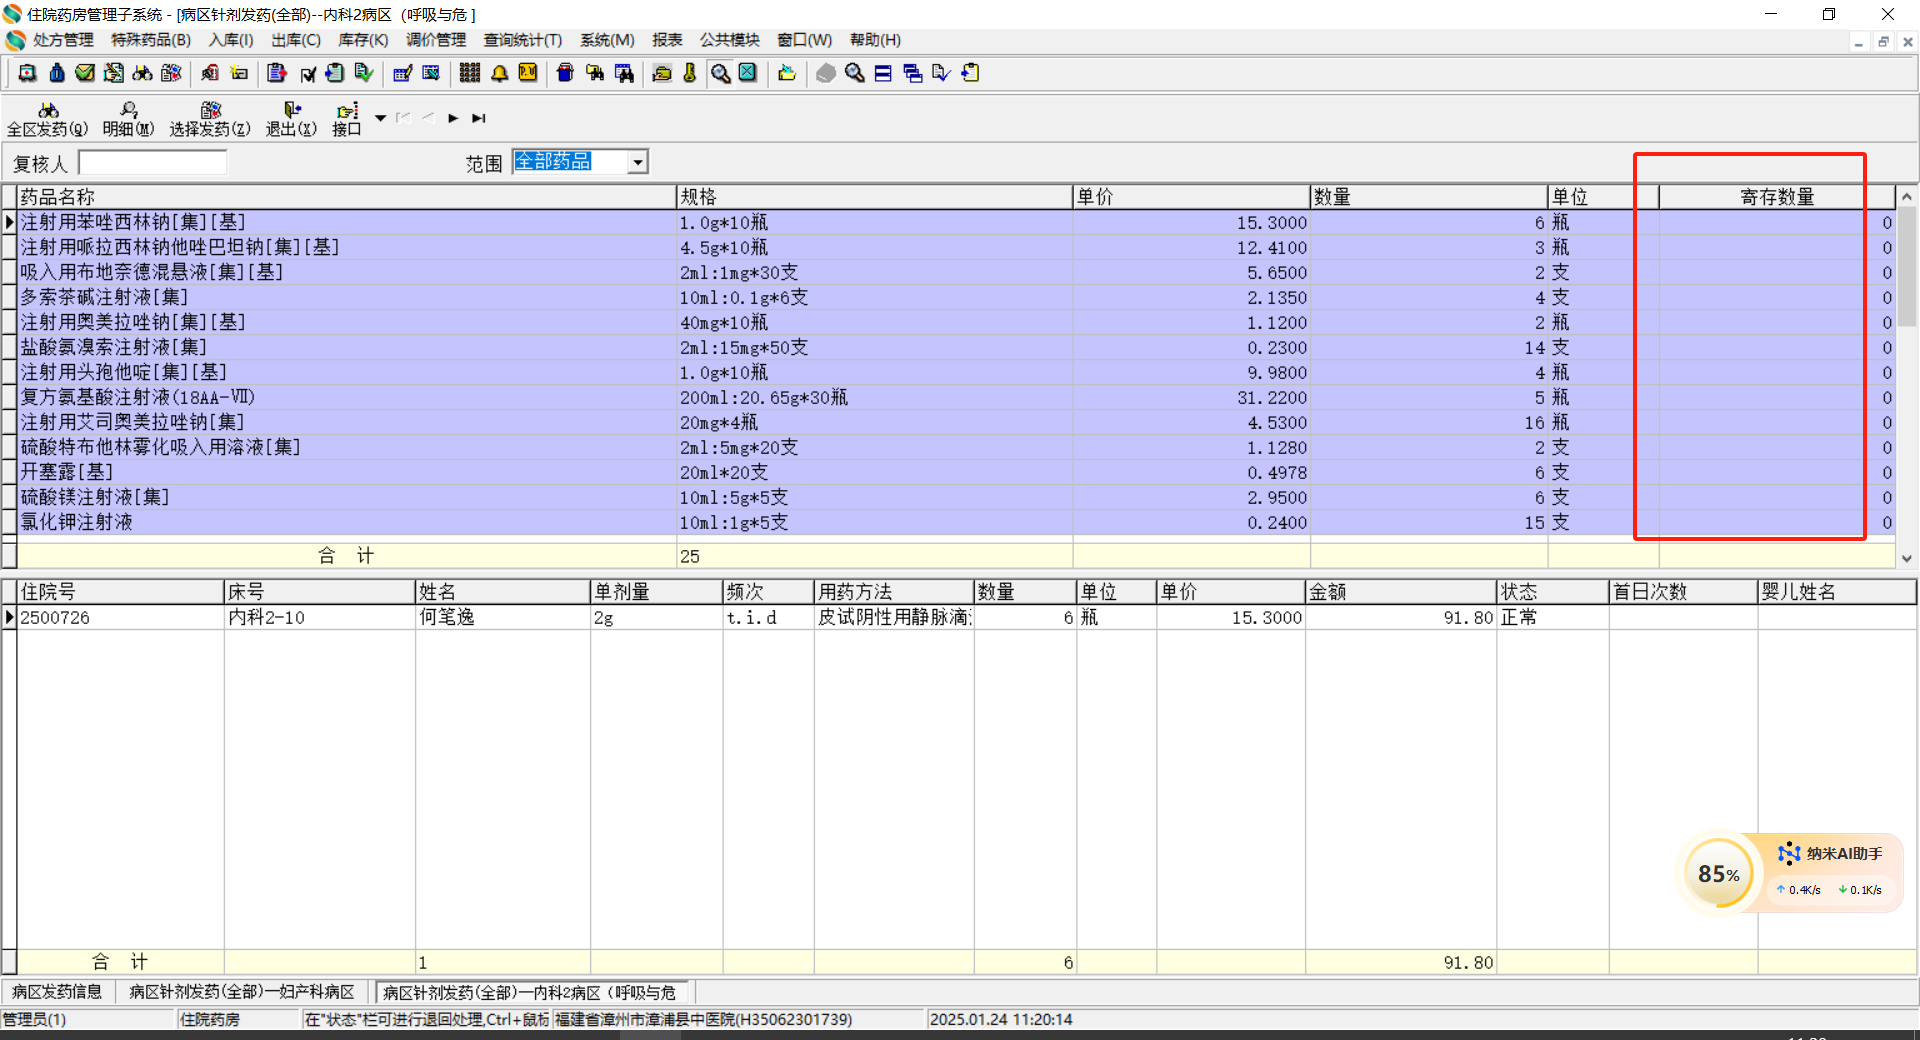
Task: Click the drug list scrollbar down arrow
Action: click(x=1906, y=558)
